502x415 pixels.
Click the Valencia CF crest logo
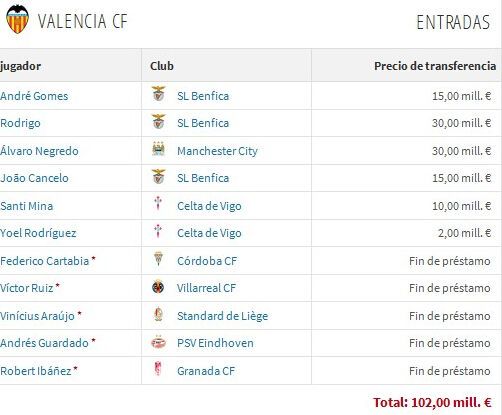pyautogui.click(x=17, y=19)
